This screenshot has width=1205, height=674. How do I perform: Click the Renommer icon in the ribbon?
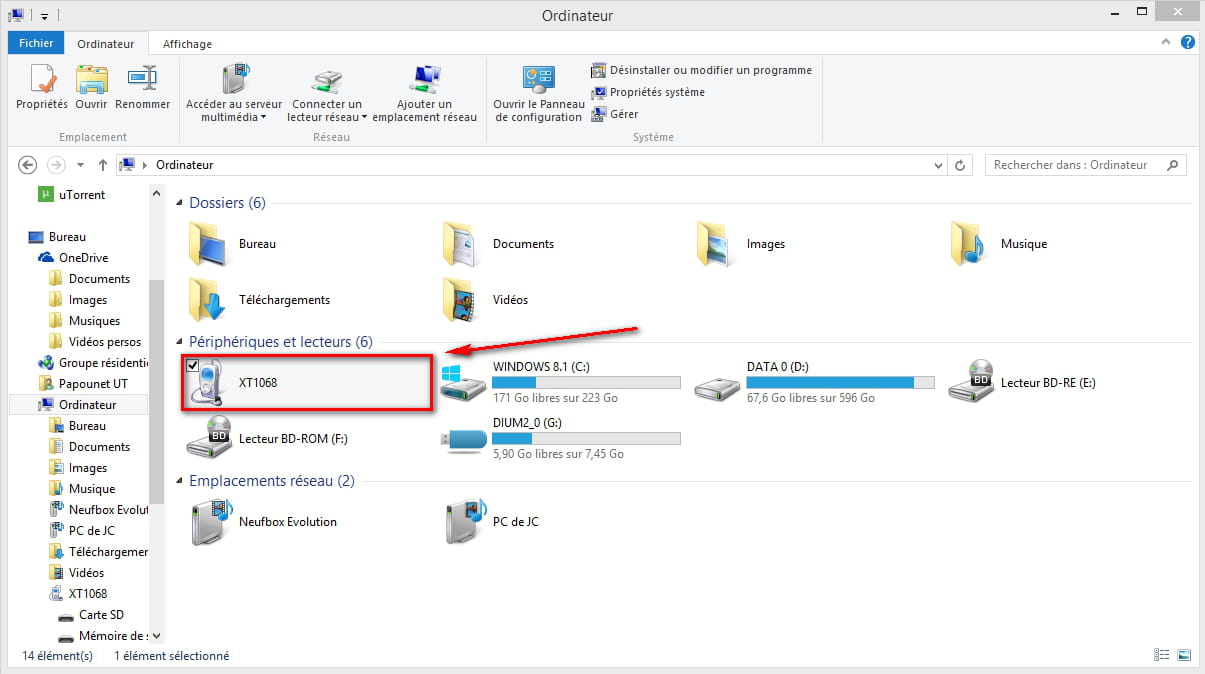pos(142,79)
